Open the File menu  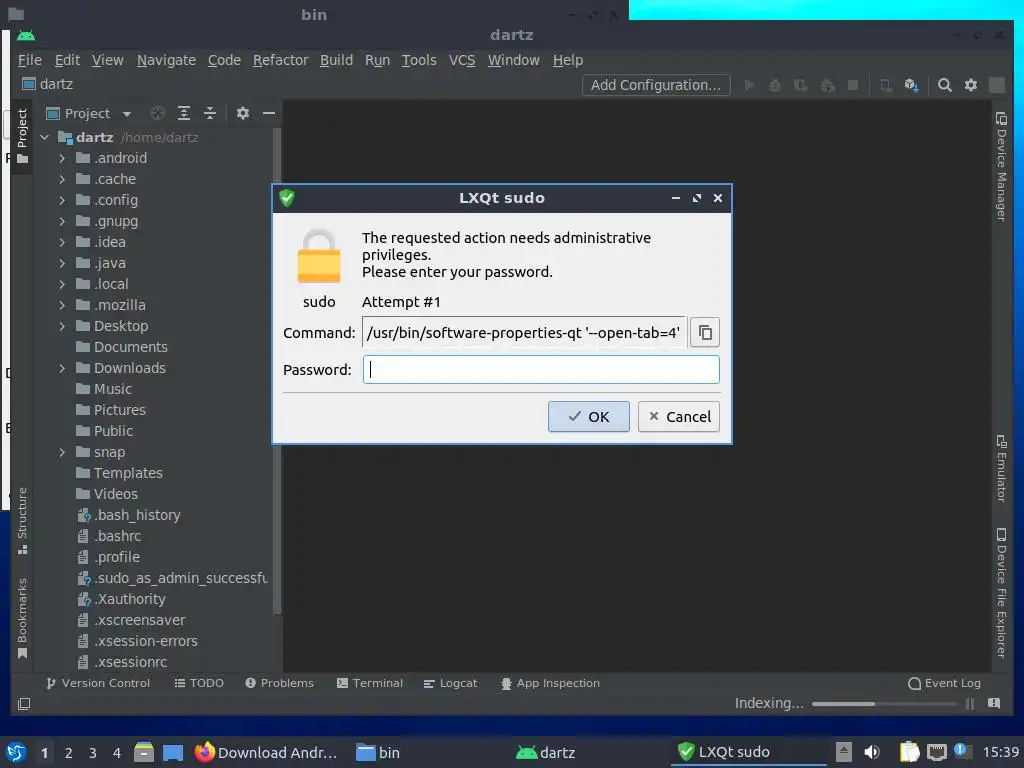[29, 60]
